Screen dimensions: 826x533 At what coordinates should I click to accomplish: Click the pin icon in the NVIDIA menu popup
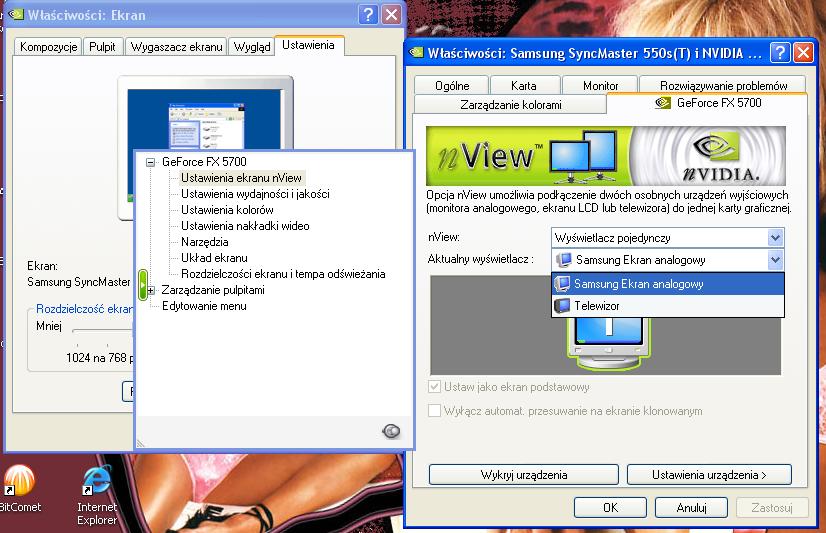[391, 431]
